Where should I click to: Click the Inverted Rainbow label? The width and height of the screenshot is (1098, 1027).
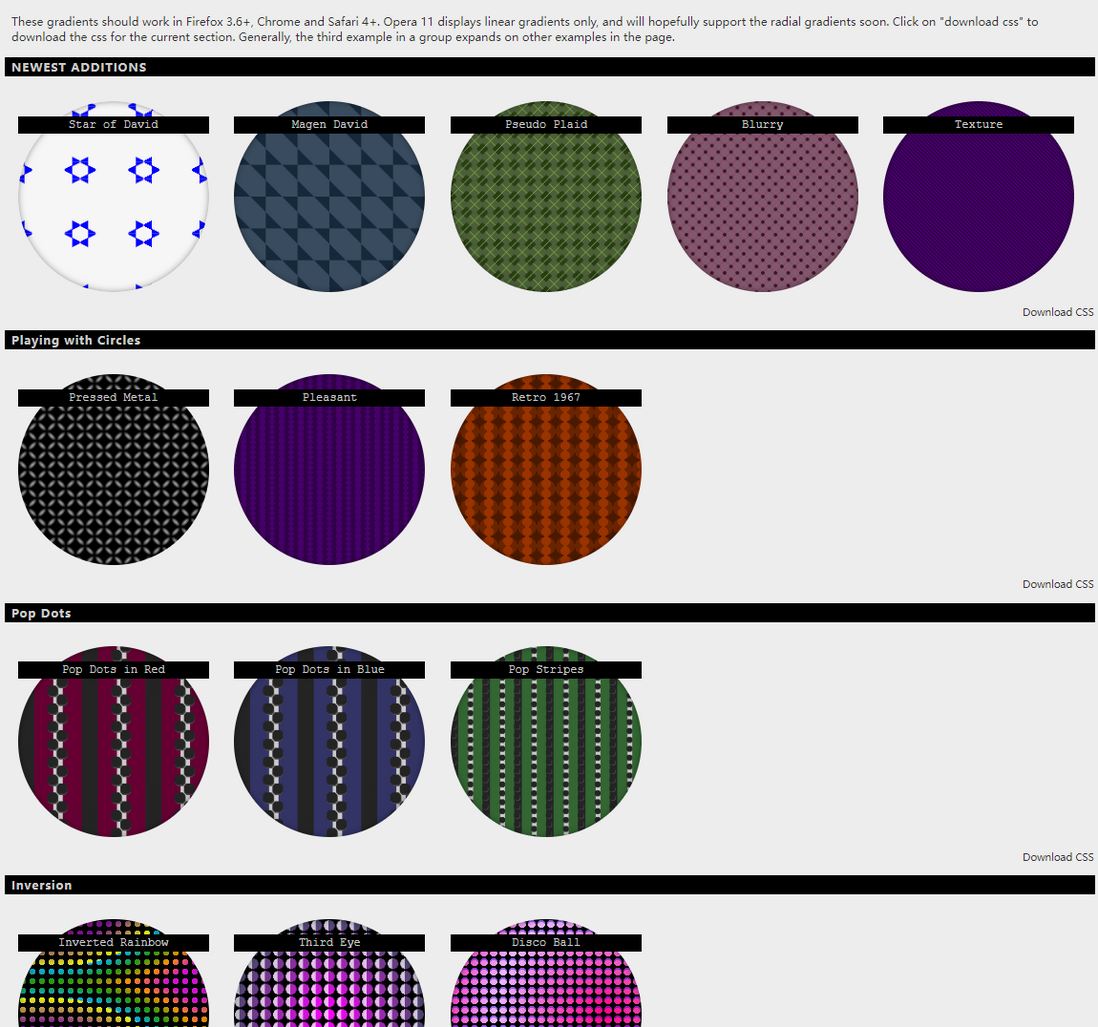pyautogui.click(x=113, y=943)
